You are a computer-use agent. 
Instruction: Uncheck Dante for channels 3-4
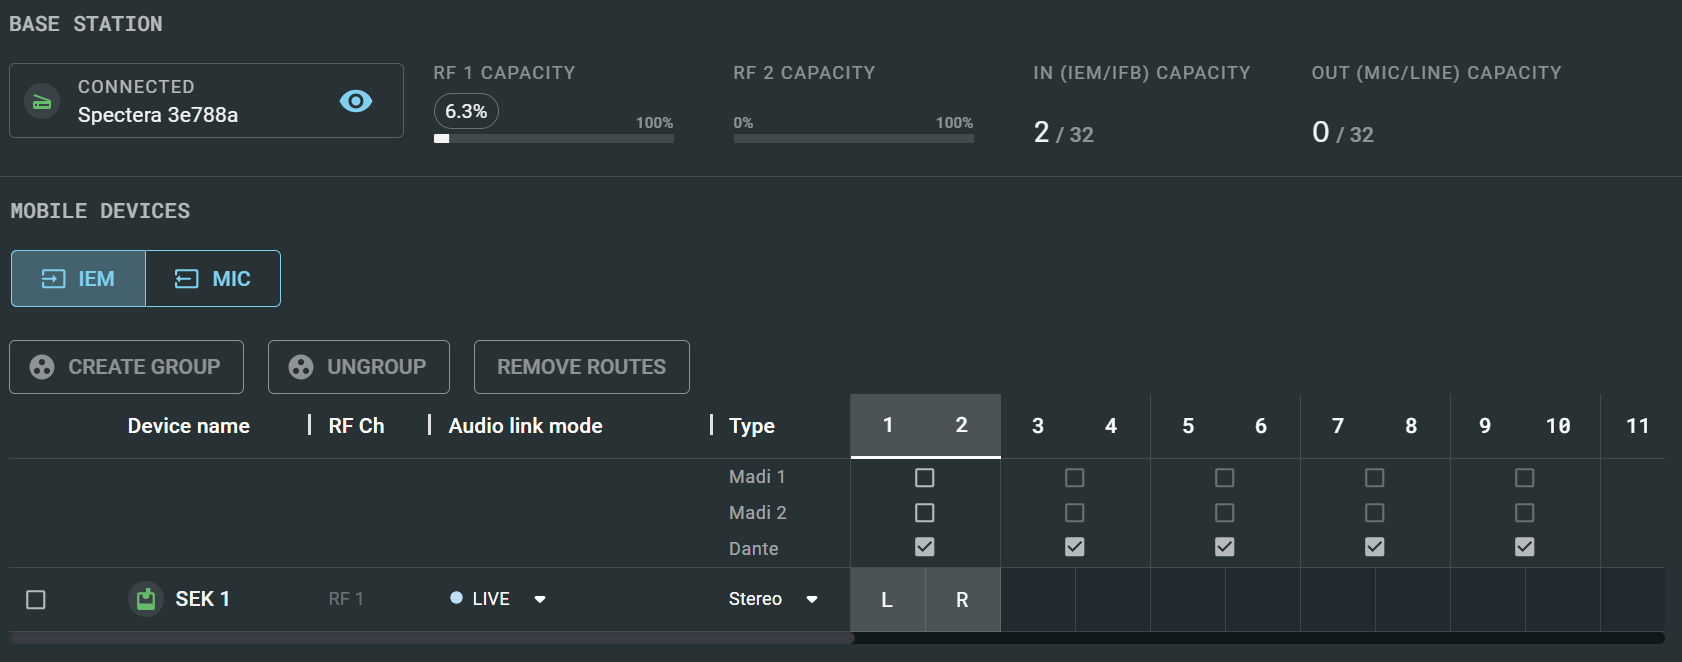pos(1075,547)
